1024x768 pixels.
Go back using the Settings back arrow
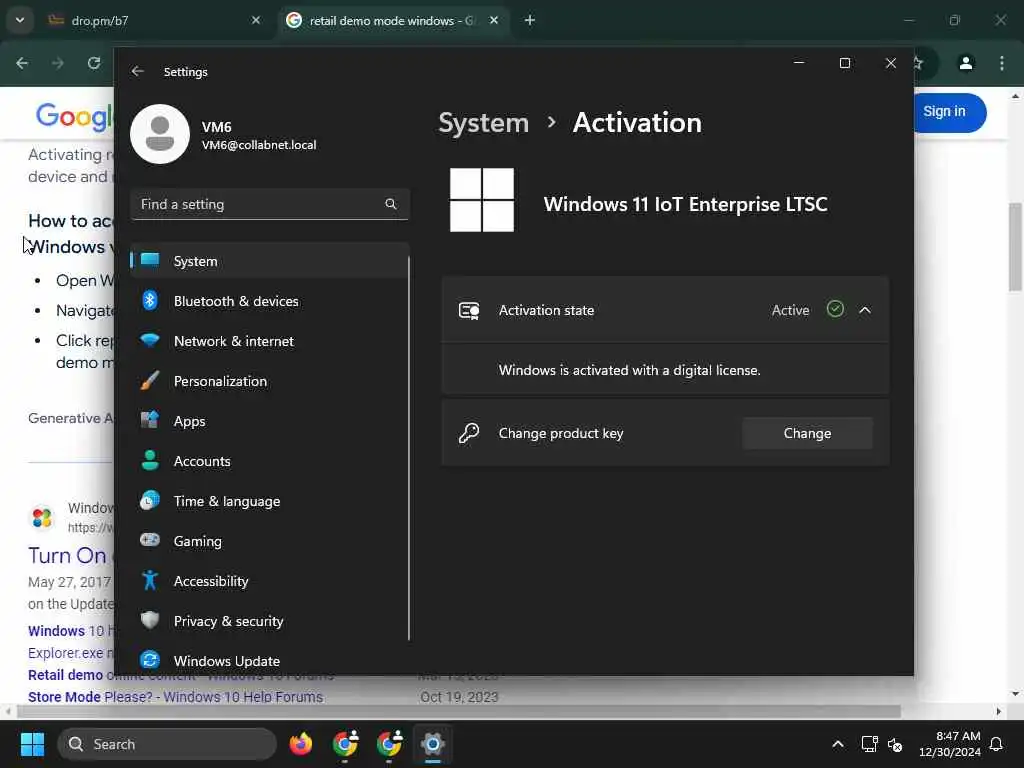click(137, 71)
